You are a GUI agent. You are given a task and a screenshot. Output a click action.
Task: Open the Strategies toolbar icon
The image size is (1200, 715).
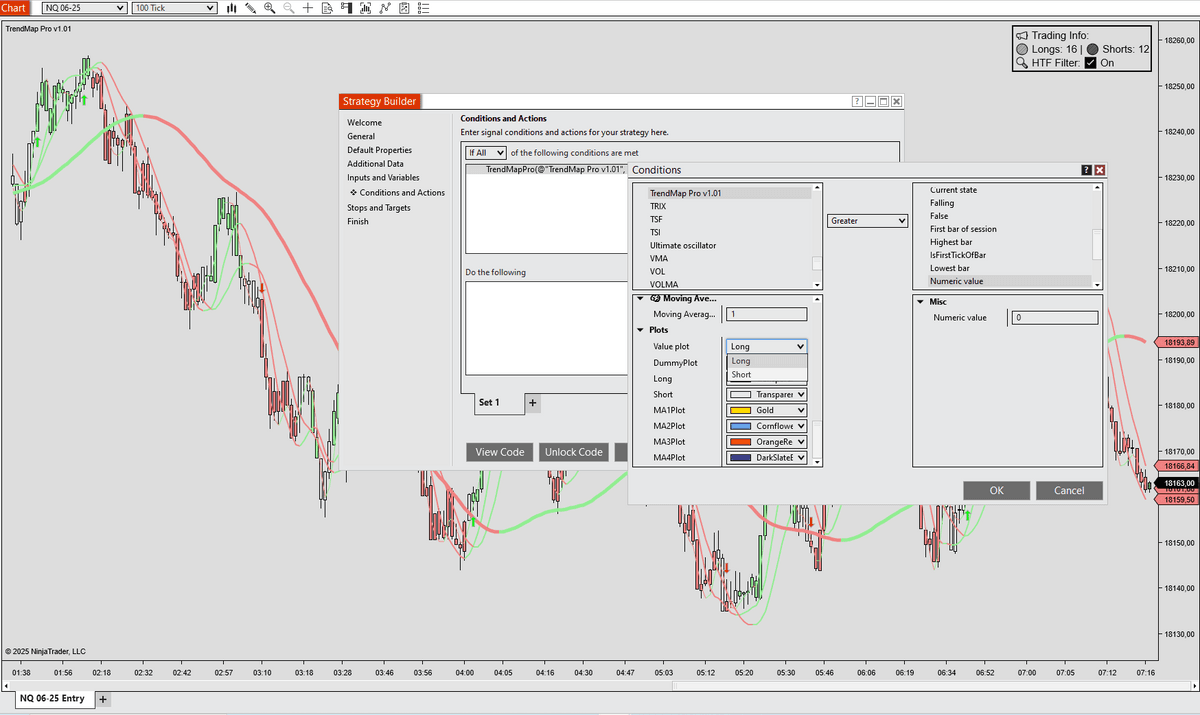(384, 8)
